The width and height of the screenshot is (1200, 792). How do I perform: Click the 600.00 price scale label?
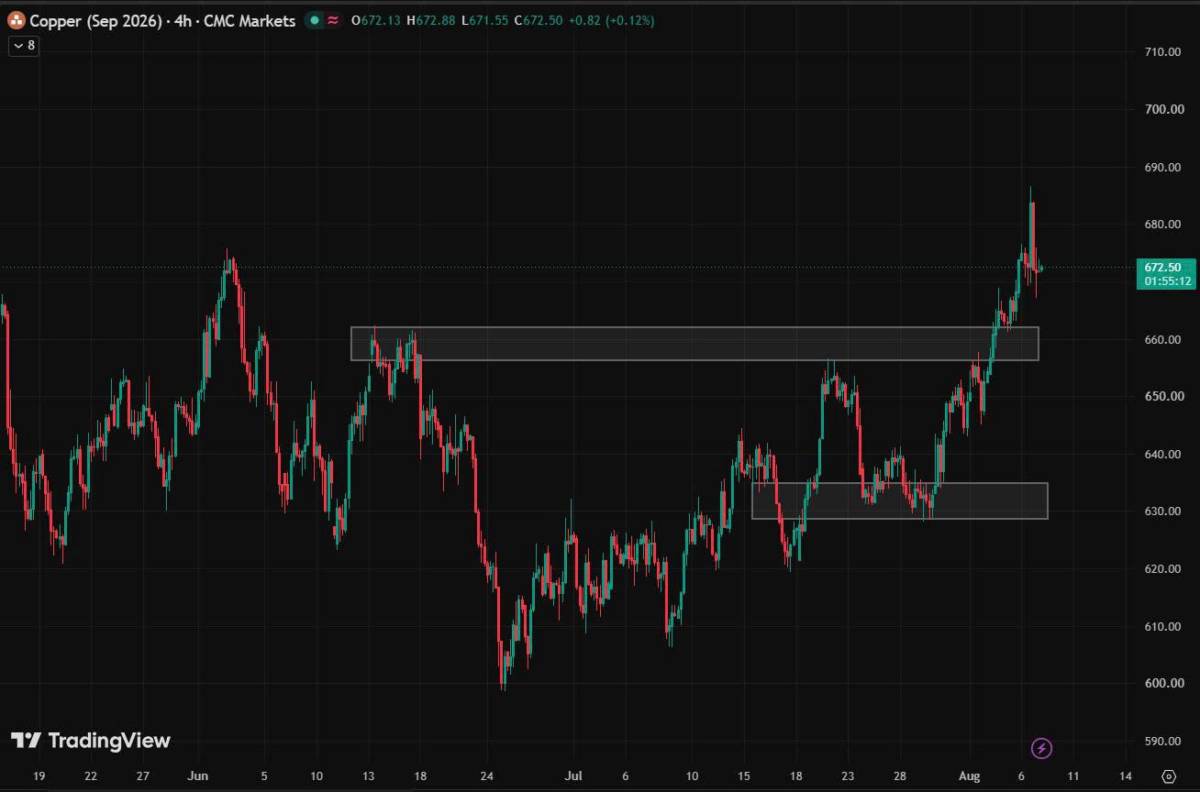click(1163, 684)
